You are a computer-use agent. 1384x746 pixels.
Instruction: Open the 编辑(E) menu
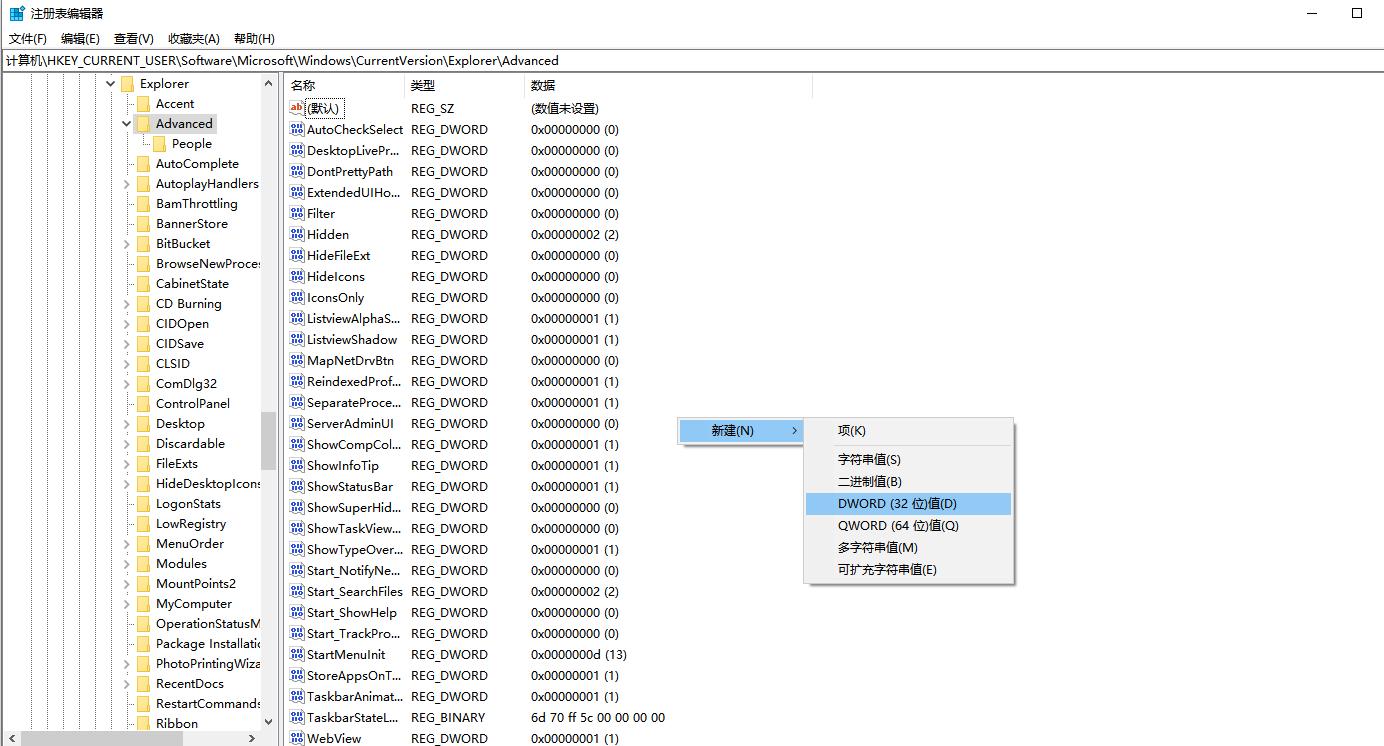tap(80, 39)
